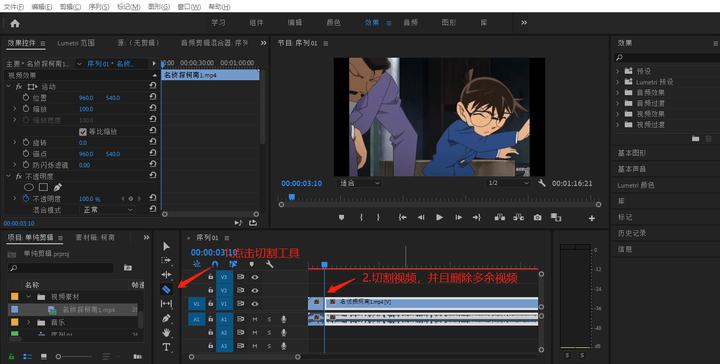The height and width of the screenshot is (364, 720).
Task: Open the 适合 zoom level dropdown
Action: [x=359, y=183]
